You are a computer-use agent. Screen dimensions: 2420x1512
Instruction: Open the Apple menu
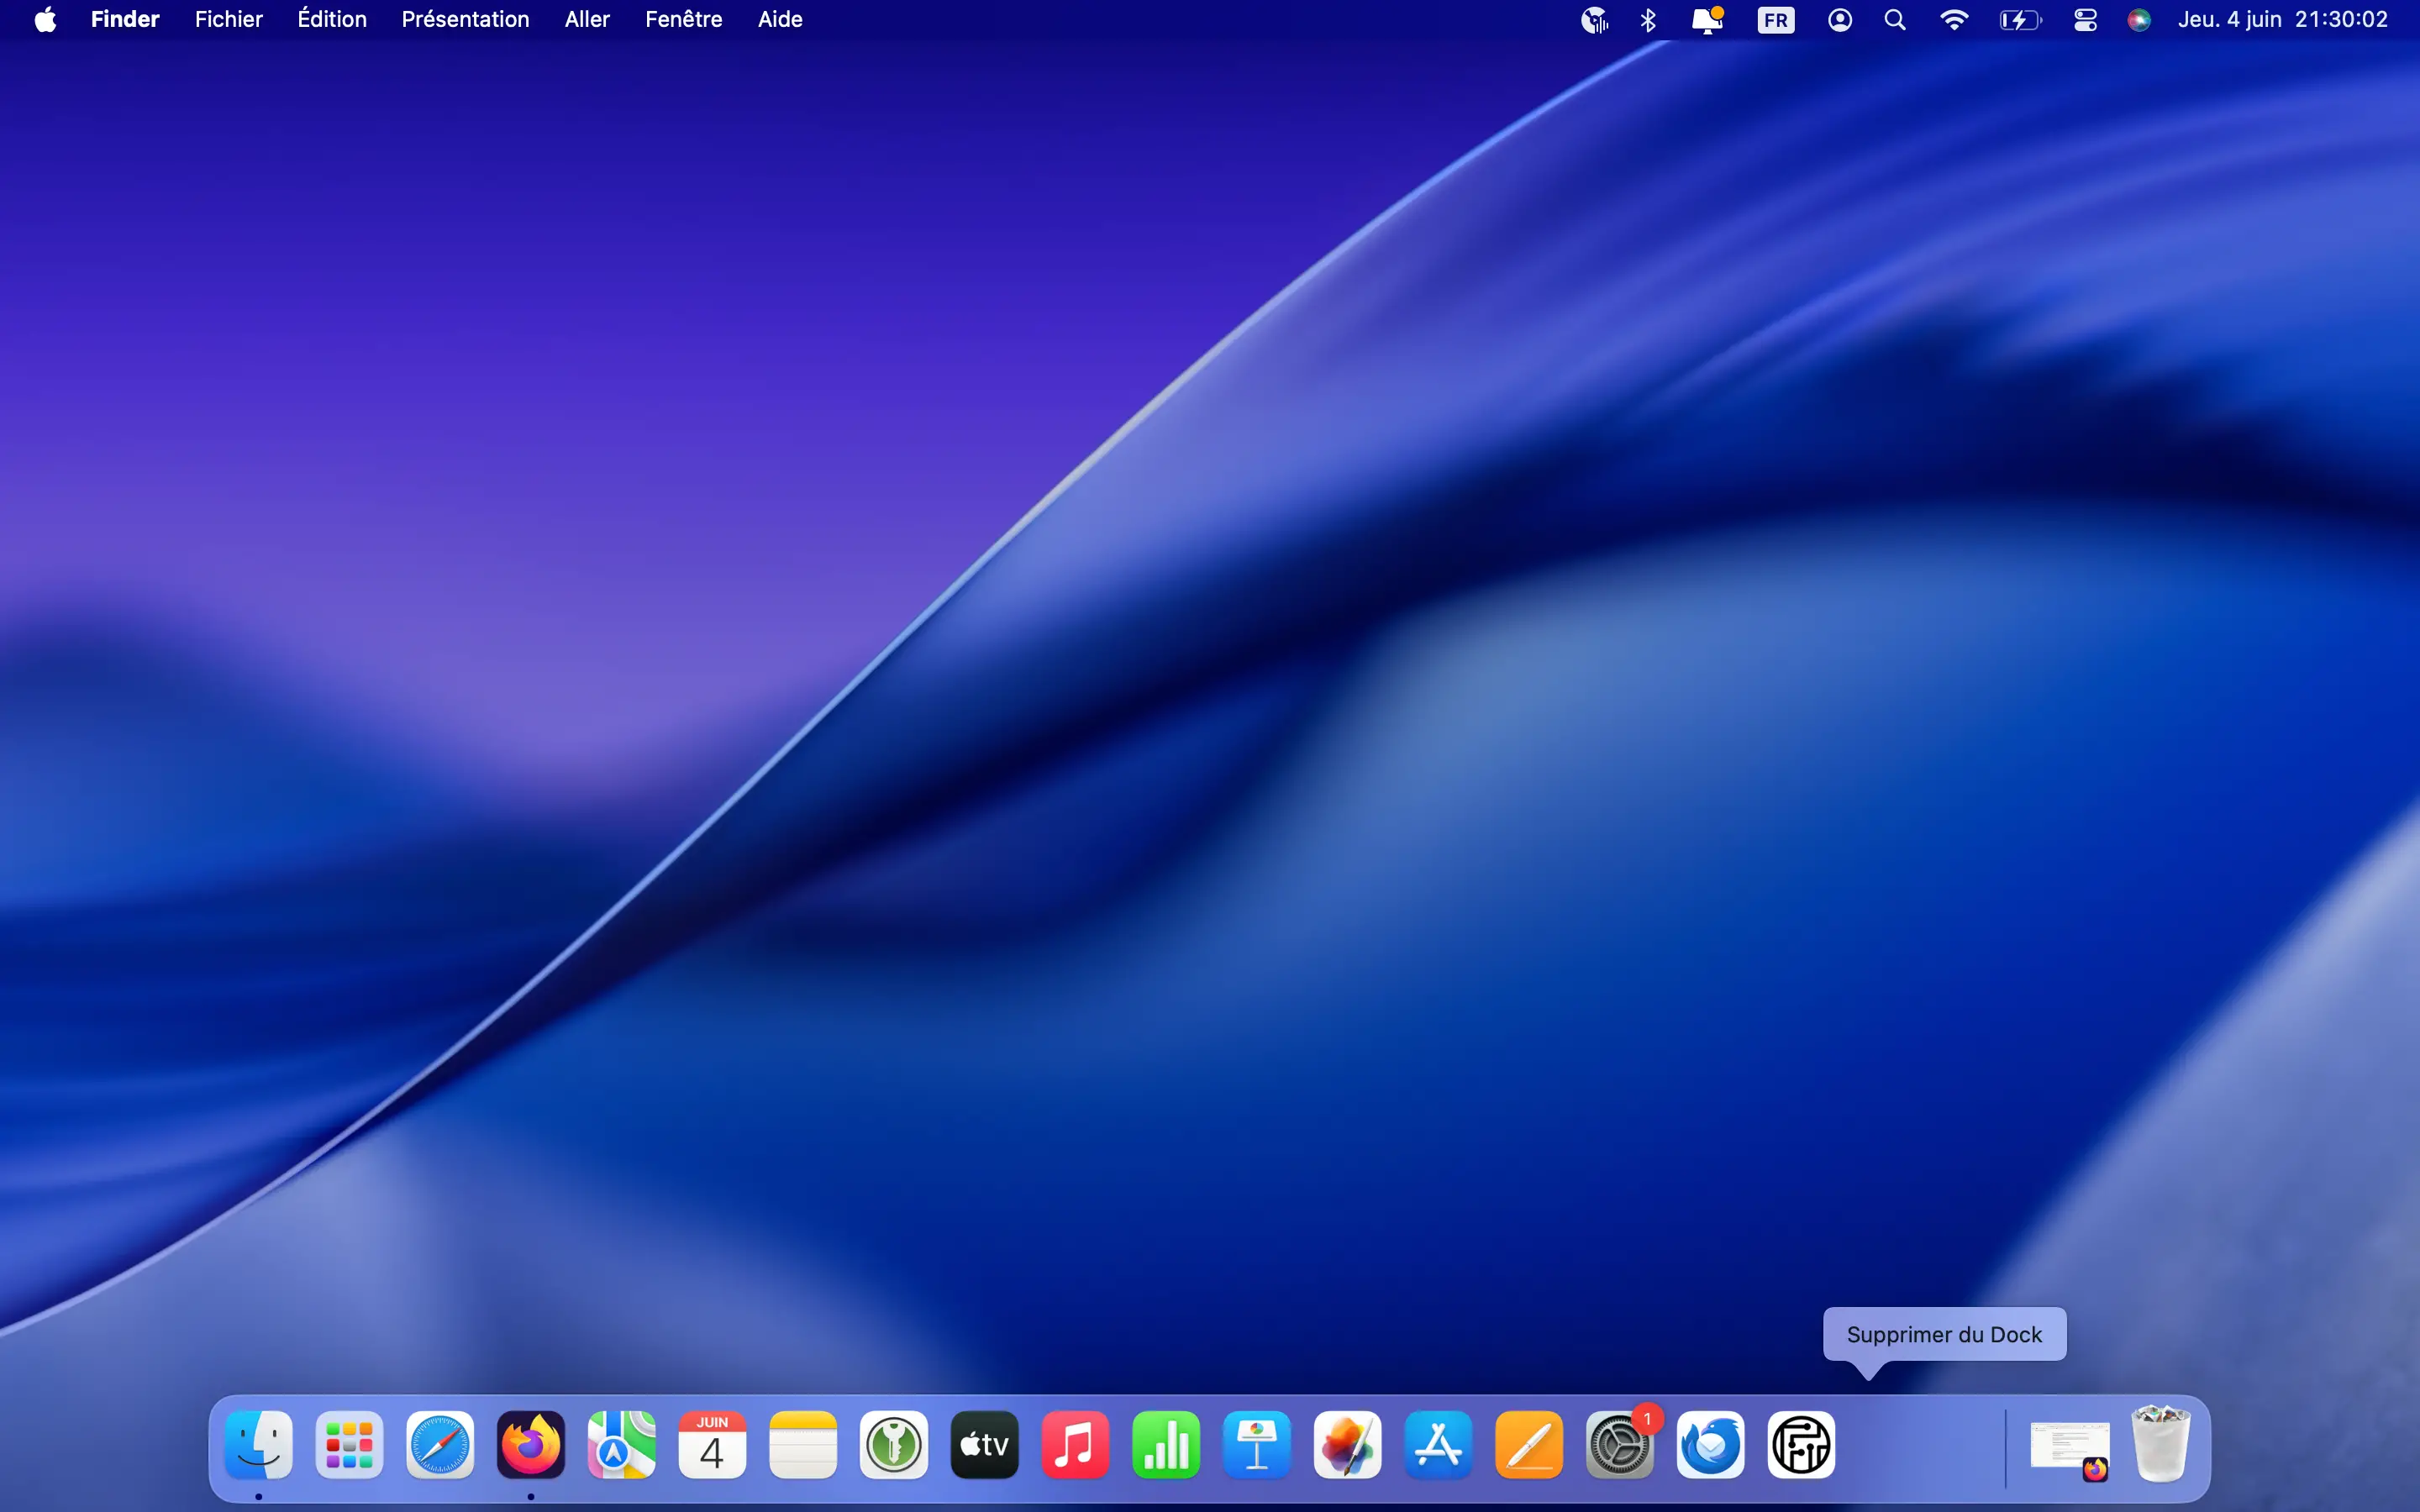(45, 20)
